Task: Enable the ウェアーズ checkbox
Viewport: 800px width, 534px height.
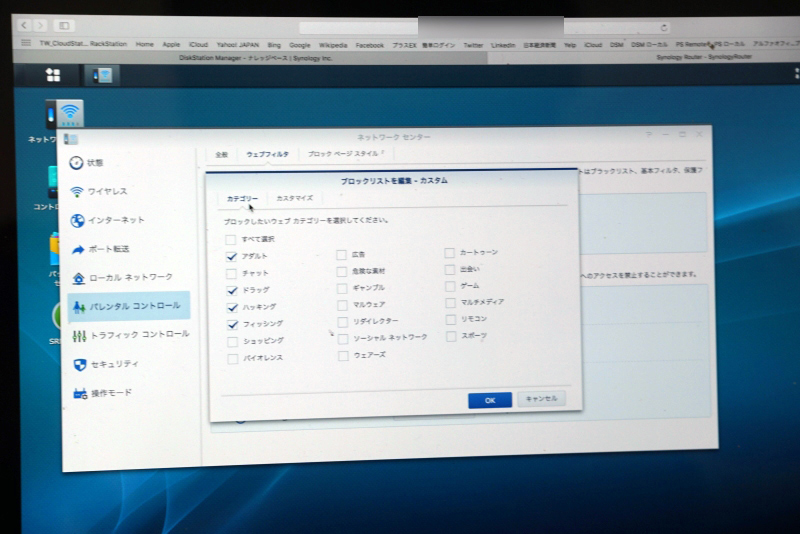Action: click(x=343, y=355)
